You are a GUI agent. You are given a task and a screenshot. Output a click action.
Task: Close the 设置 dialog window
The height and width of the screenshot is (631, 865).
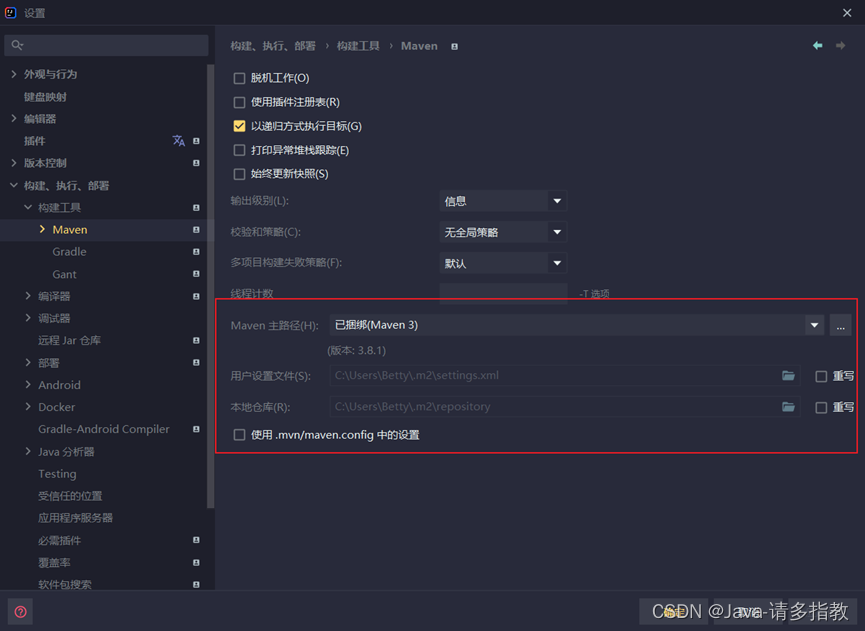tap(847, 13)
